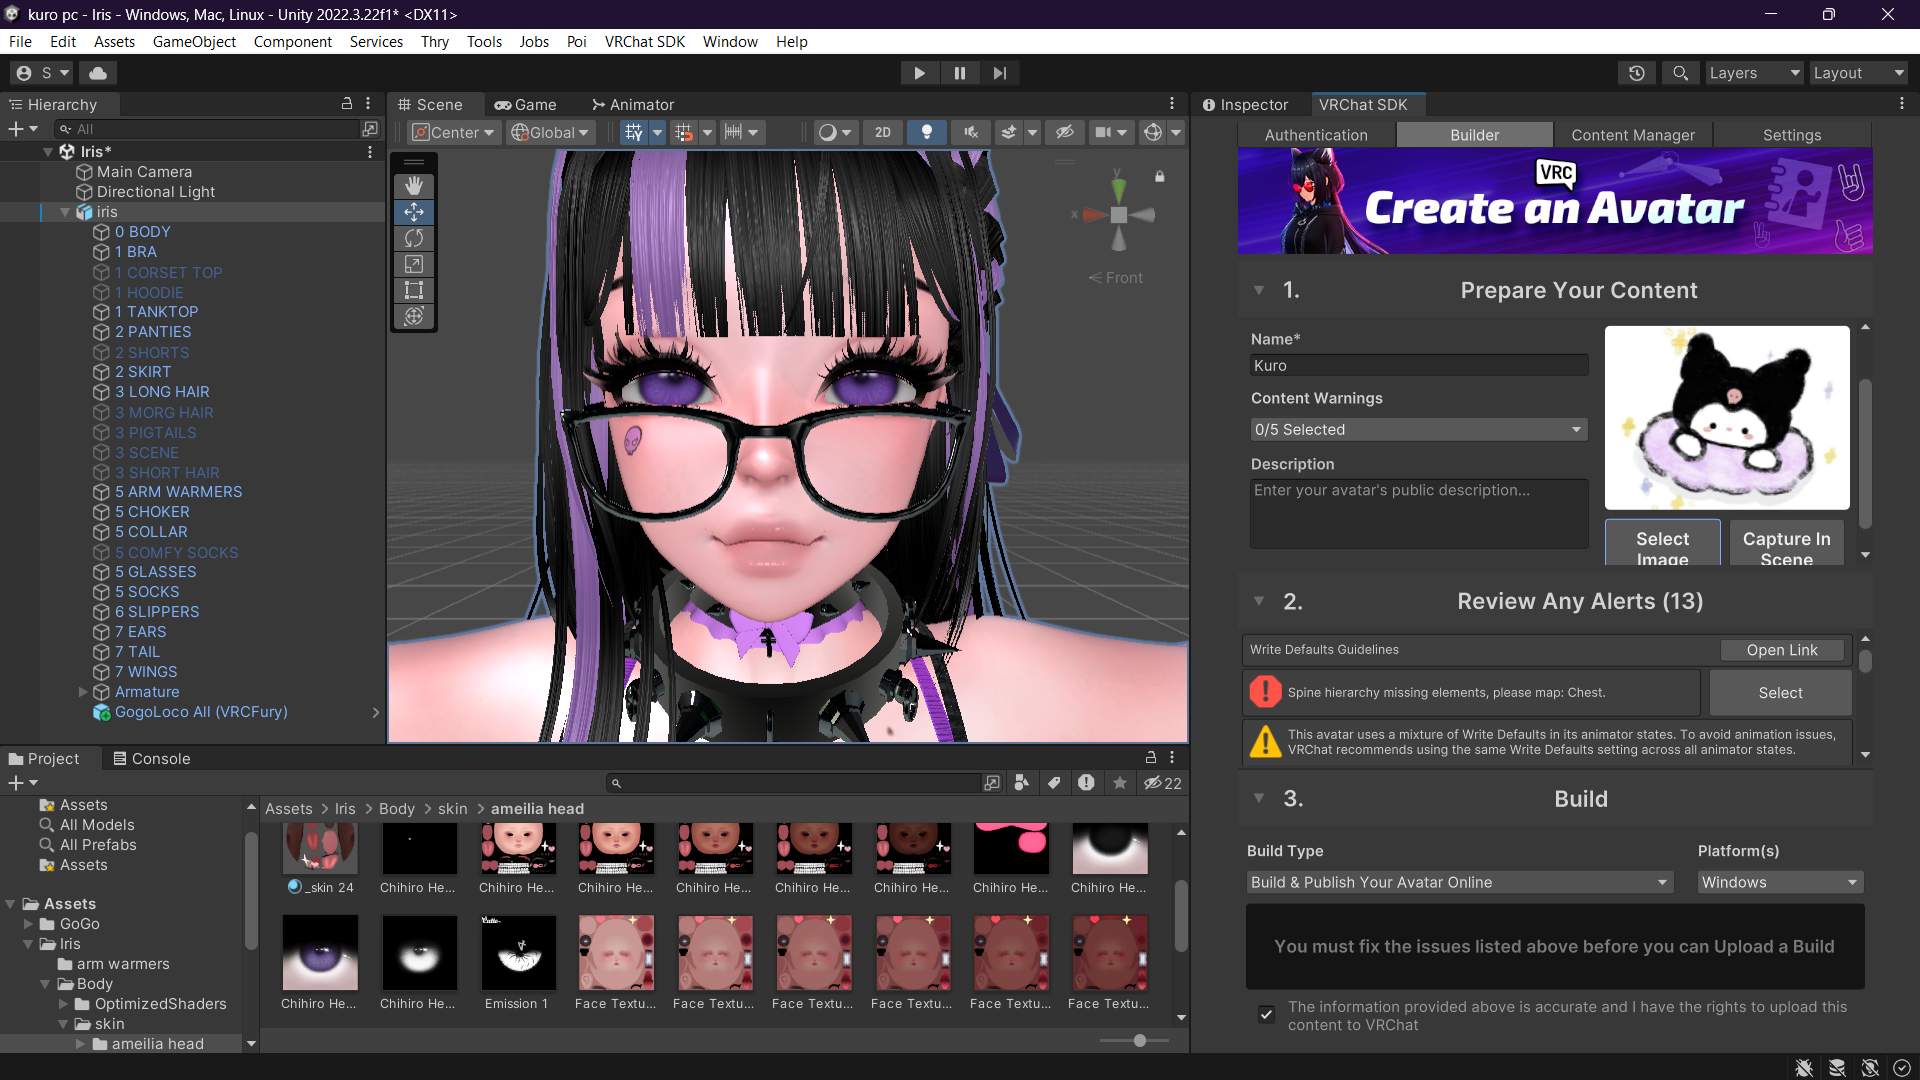The width and height of the screenshot is (1920, 1080).
Task: Open the account dropdown S
Action: 43,73
